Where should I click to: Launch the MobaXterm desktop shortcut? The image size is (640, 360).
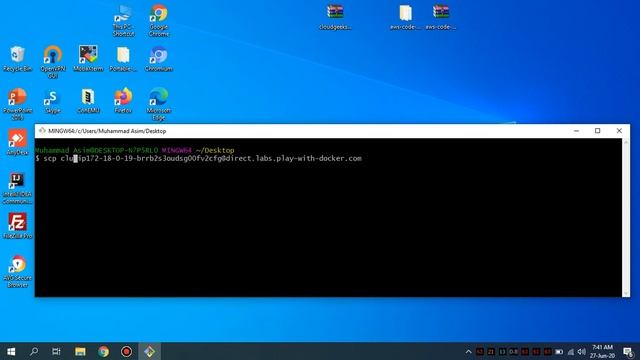pos(88,59)
